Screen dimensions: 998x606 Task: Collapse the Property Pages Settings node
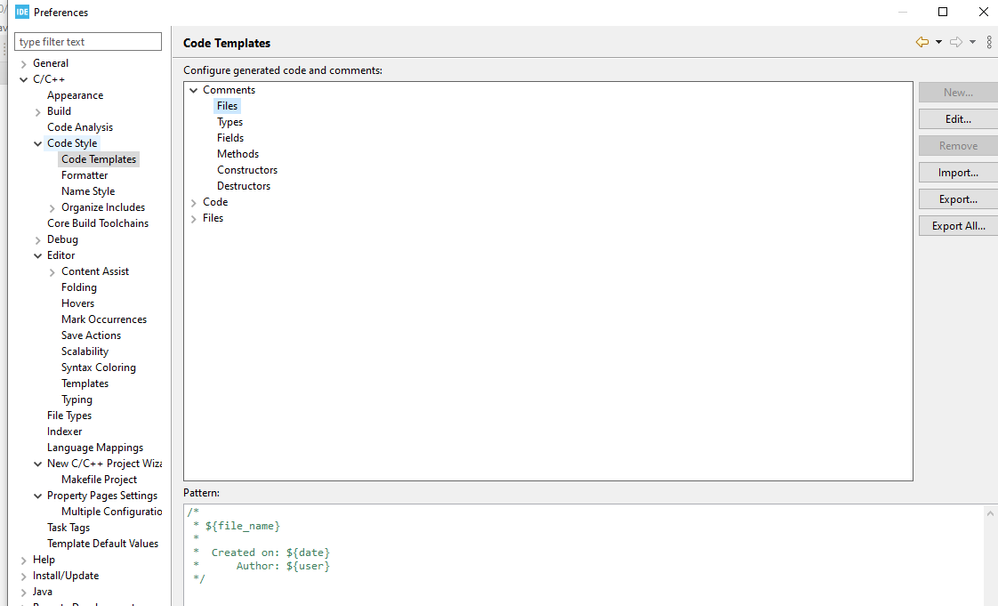(x=38, y=496)
